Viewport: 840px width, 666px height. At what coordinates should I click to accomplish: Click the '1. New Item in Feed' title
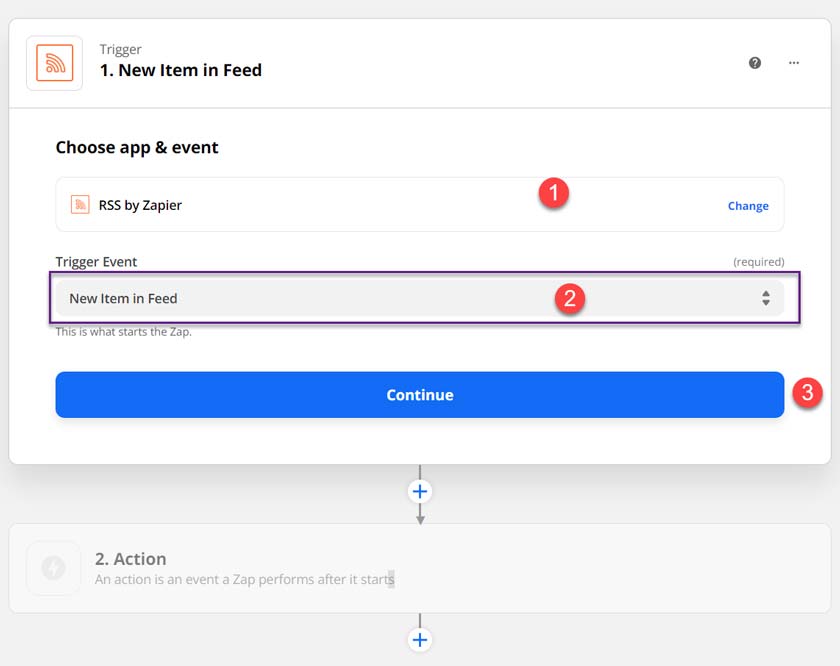(181, 70)
